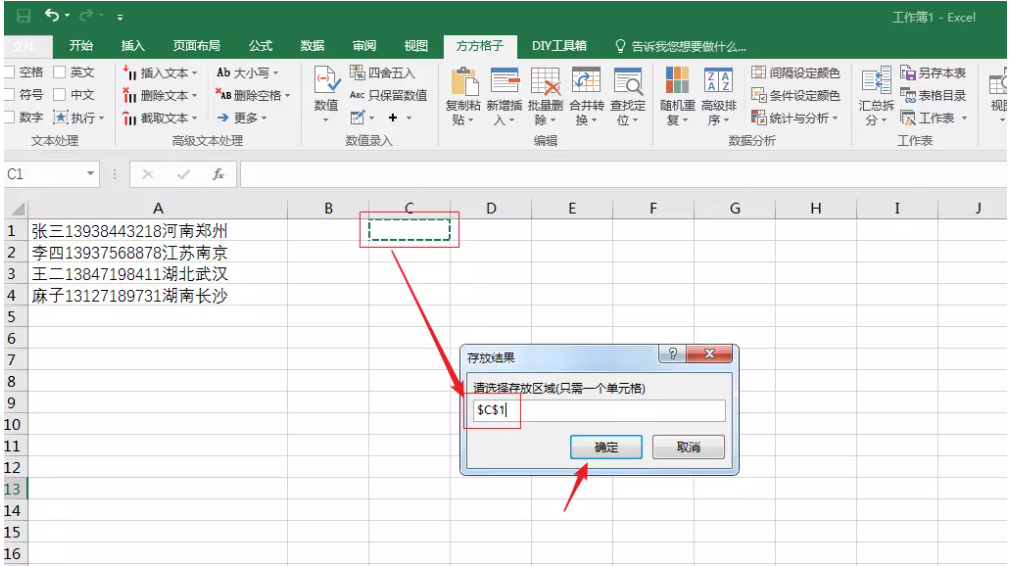Select column A header

[158, 208]
